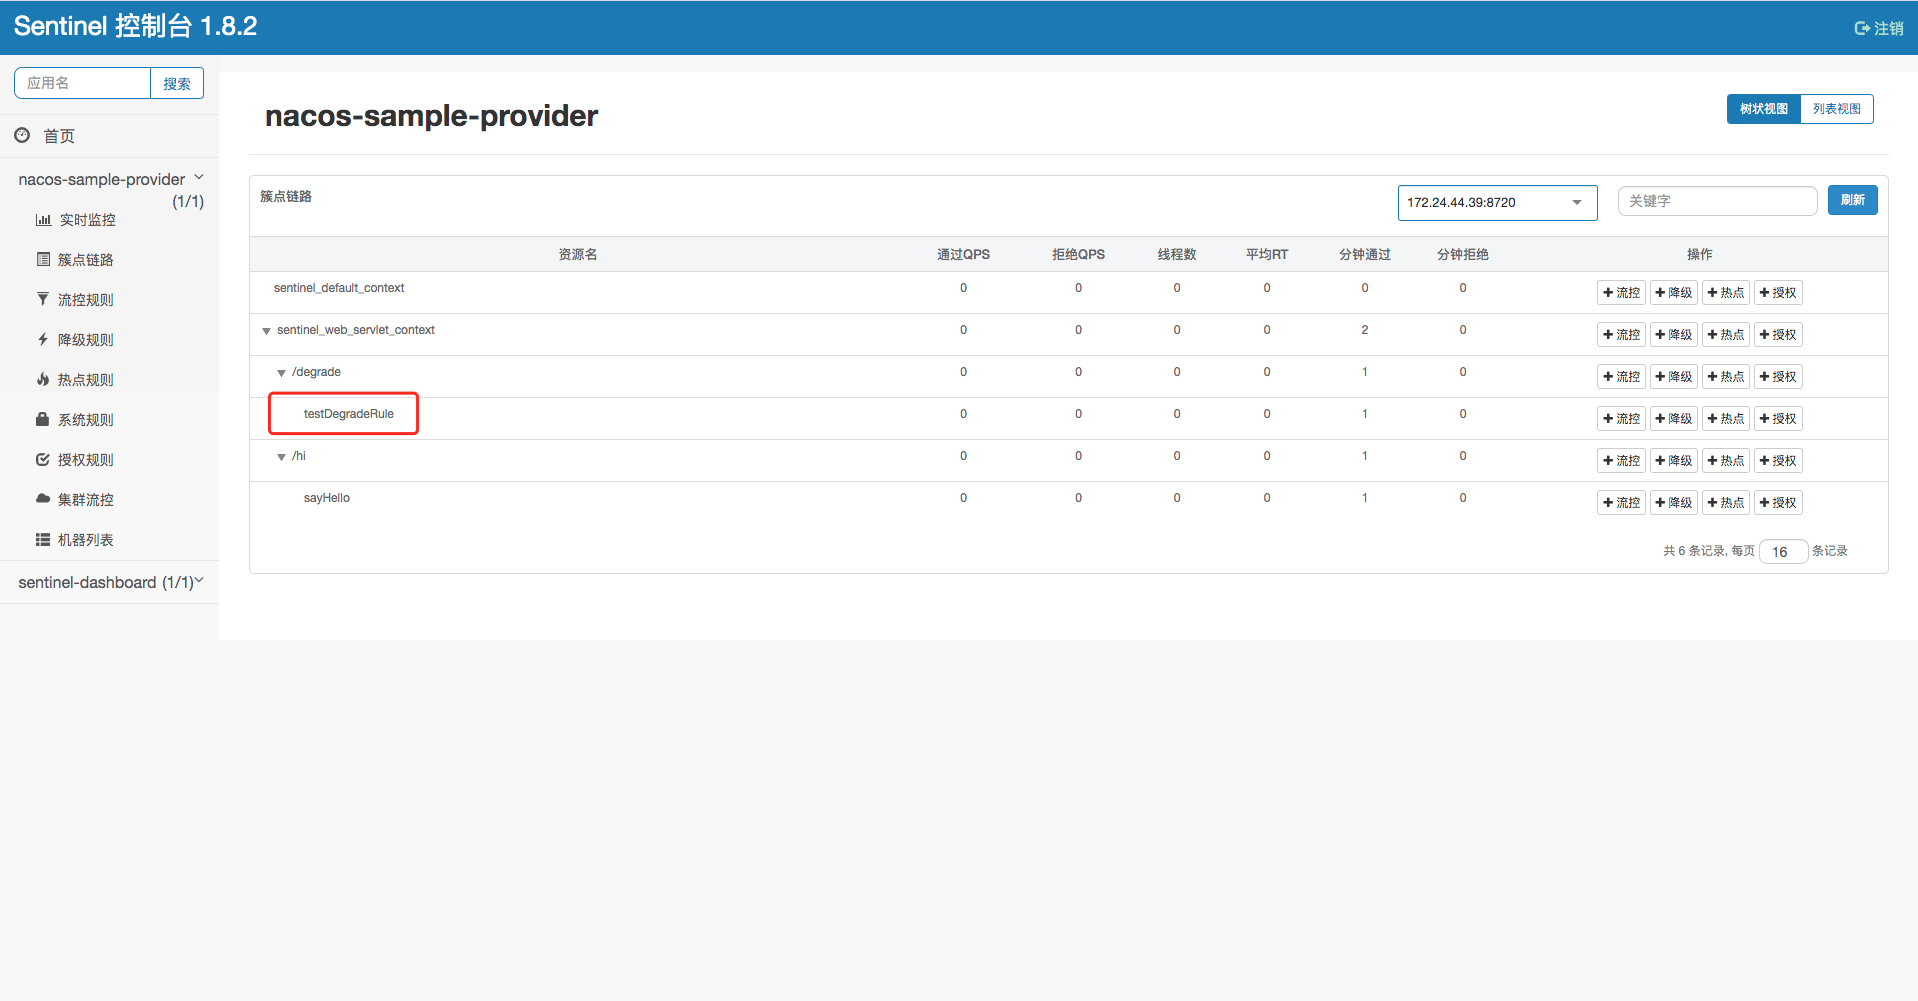1918x1001 pixels.
Task: Add 降级 rule for testDegradeRule
Action: (1673, 419)
